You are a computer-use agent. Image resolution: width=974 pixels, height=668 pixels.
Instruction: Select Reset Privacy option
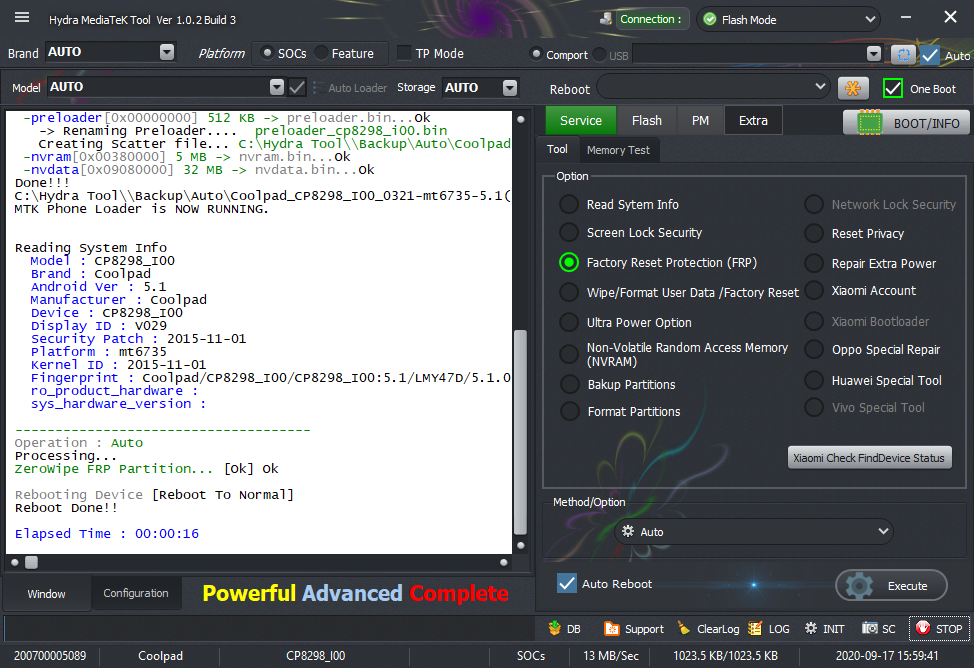click(814, 233)
